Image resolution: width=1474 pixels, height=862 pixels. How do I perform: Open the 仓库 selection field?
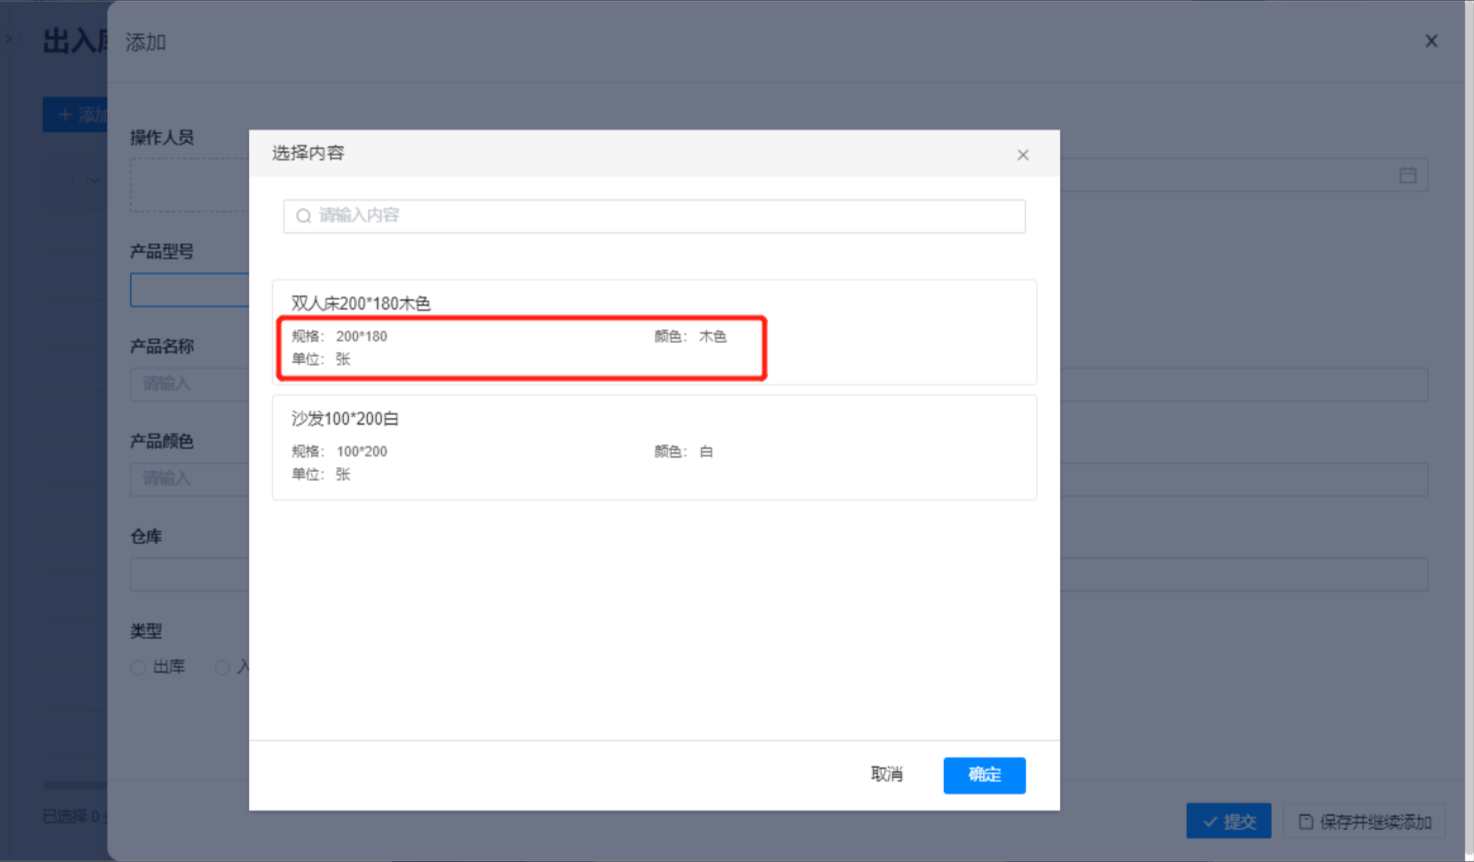point(189,575)
